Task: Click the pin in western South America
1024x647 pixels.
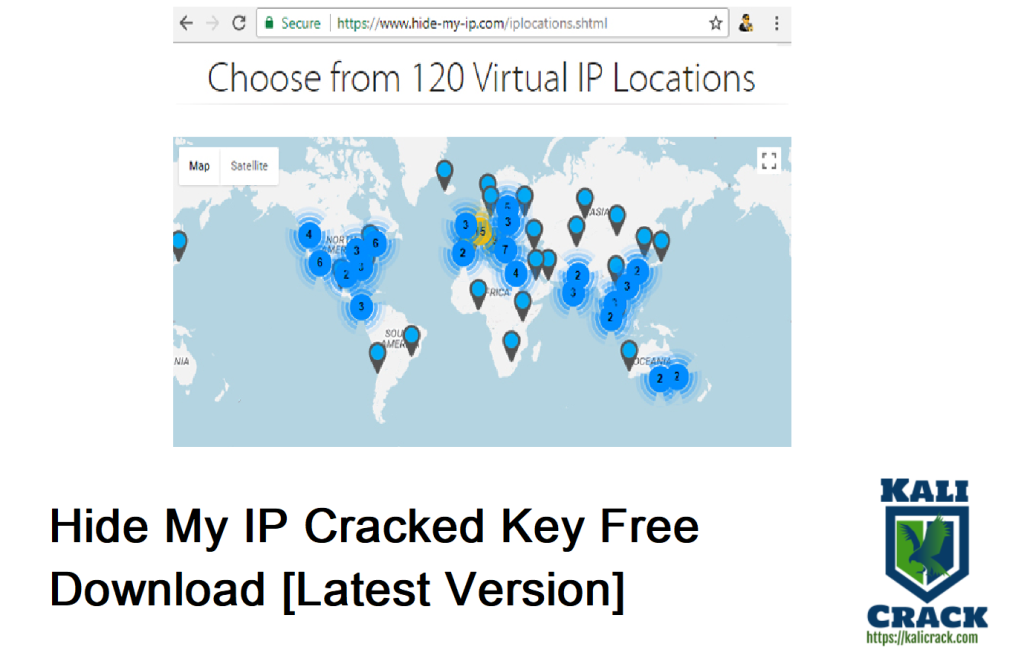Action: pos(377,358)
